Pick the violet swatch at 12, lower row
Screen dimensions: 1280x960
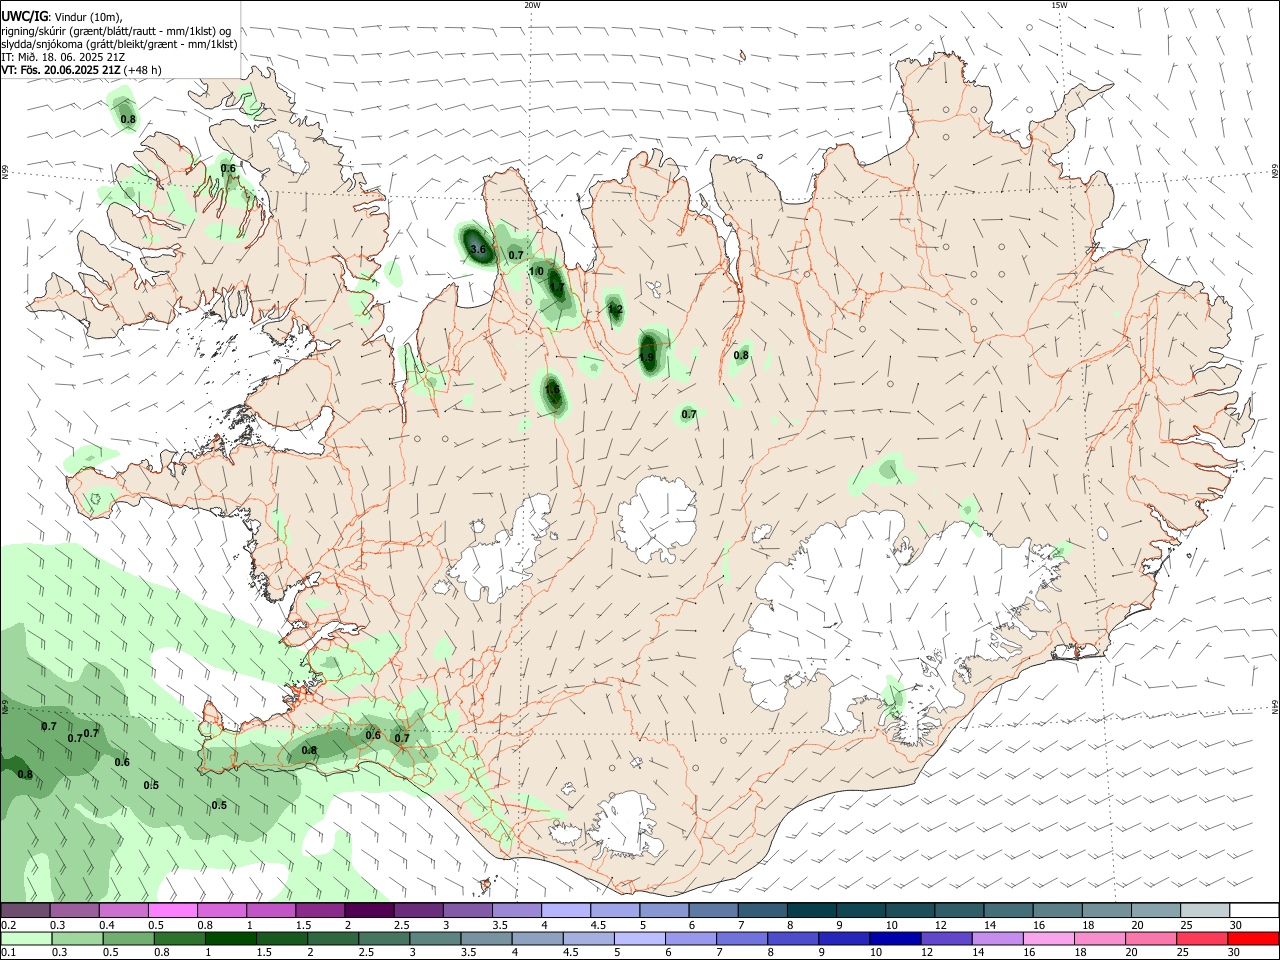[x=945, y=938]
